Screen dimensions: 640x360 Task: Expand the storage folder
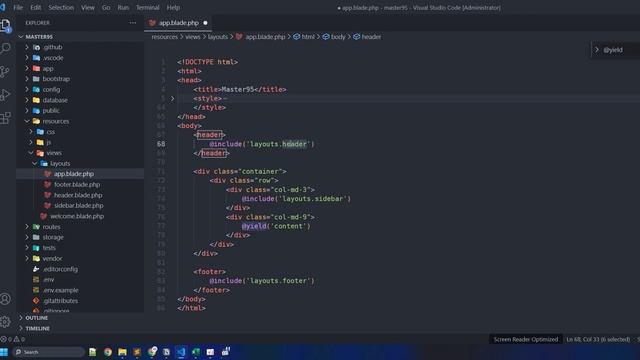[27, 237]
